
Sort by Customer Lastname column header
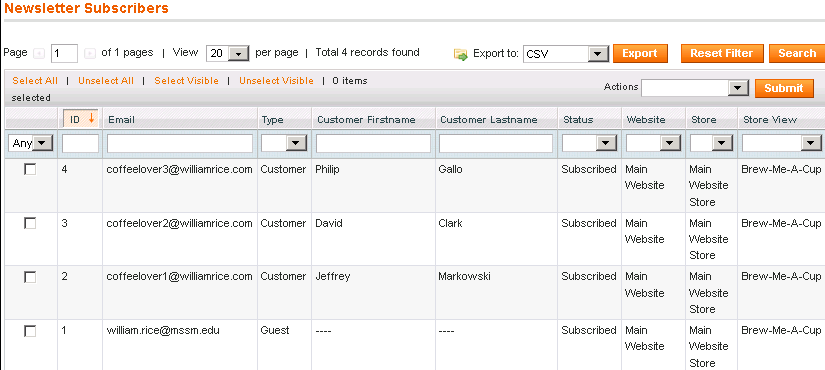(x=489, y=119)
